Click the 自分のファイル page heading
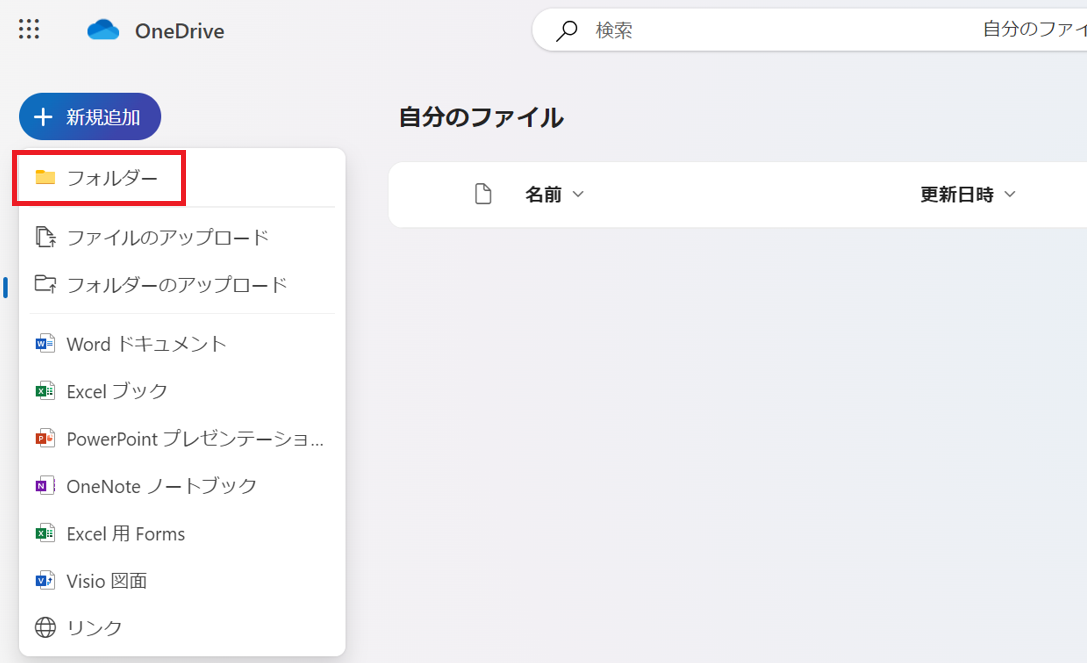 coord(481,117)
